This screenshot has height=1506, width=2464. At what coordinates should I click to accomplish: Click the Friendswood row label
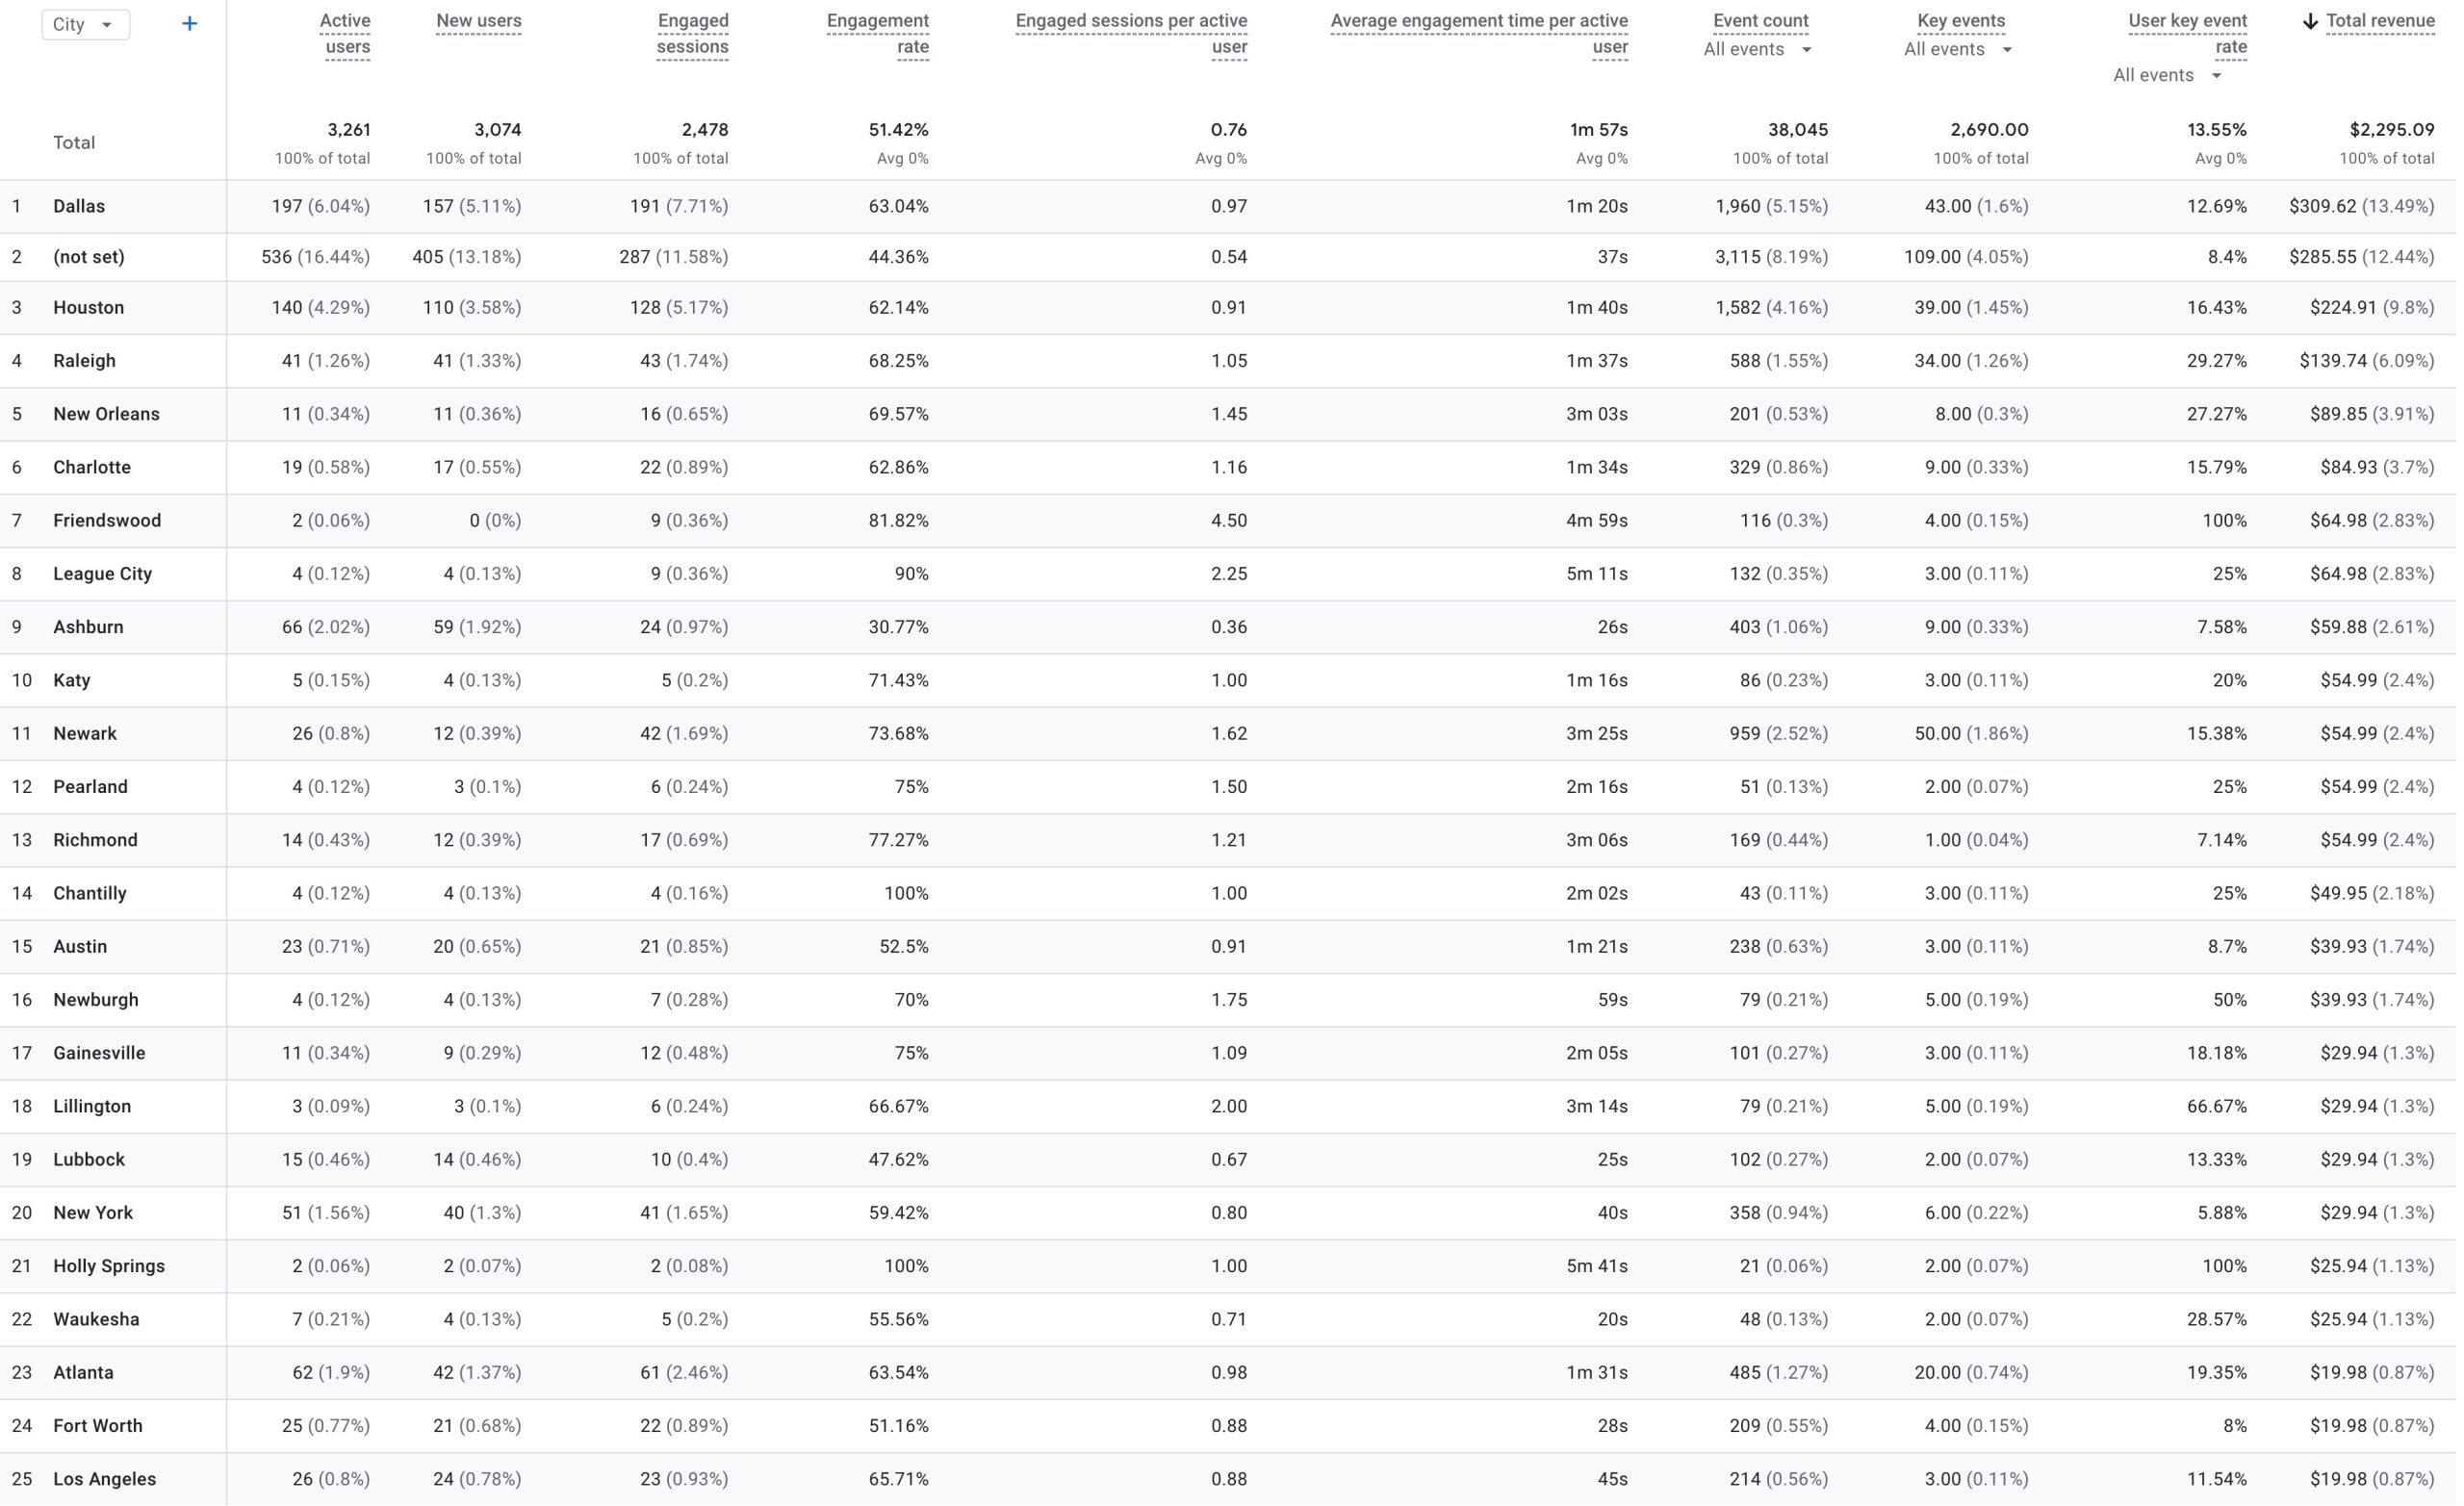pyautogui.click(x=107, y=520)
